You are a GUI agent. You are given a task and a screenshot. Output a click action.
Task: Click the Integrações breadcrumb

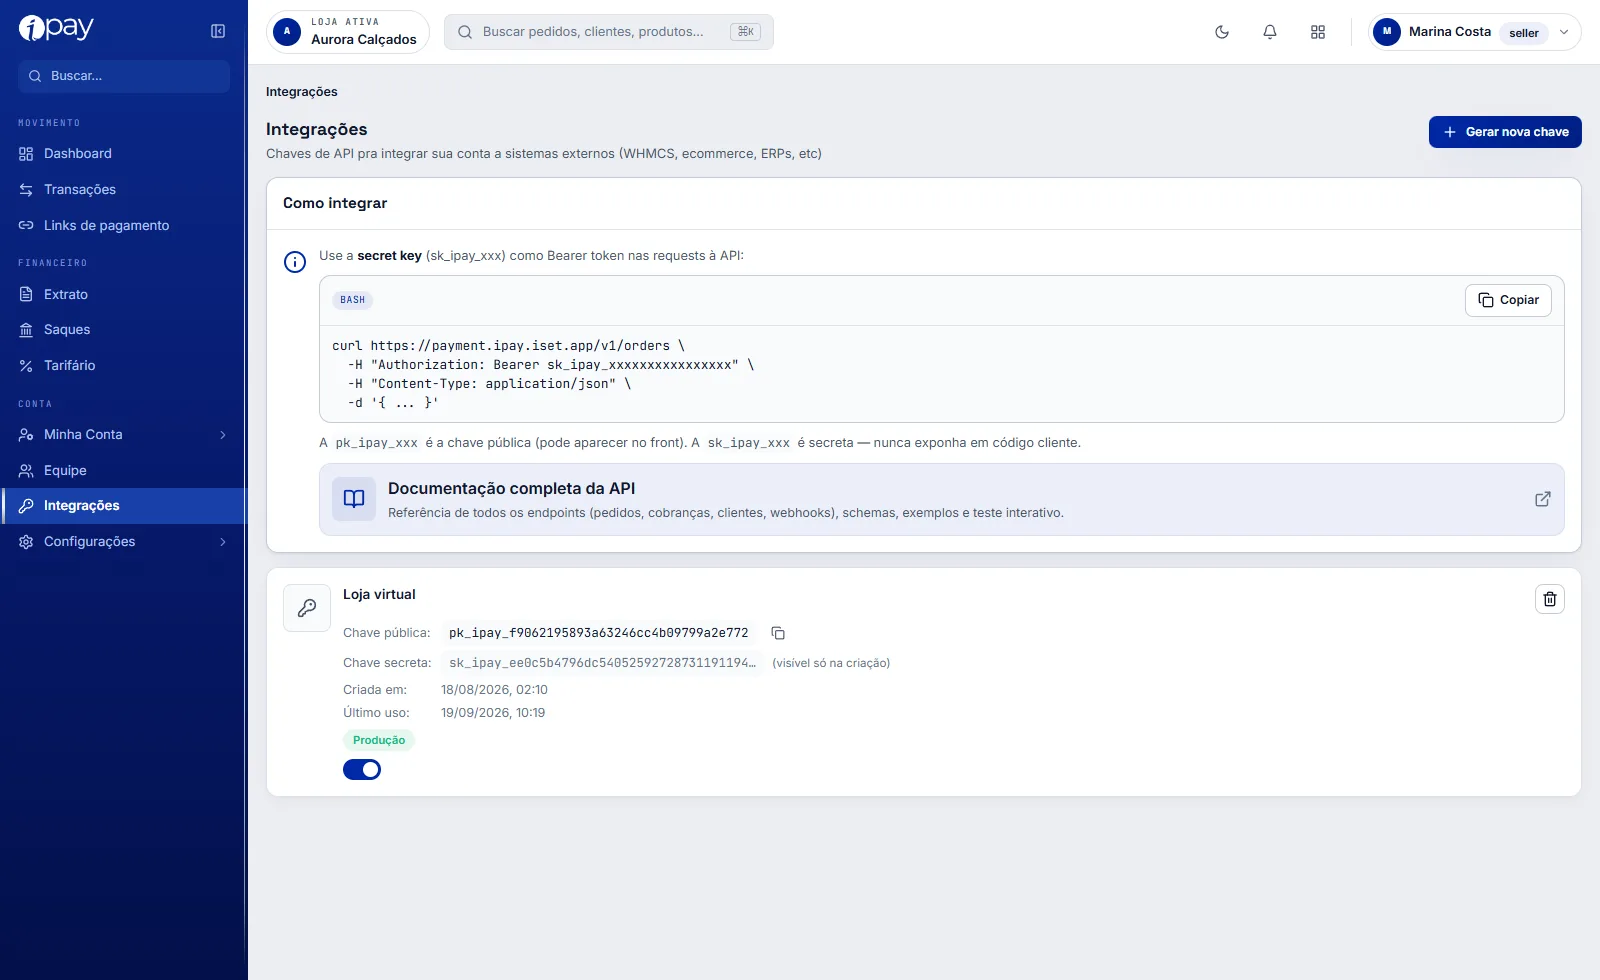[x=302, y=92]
